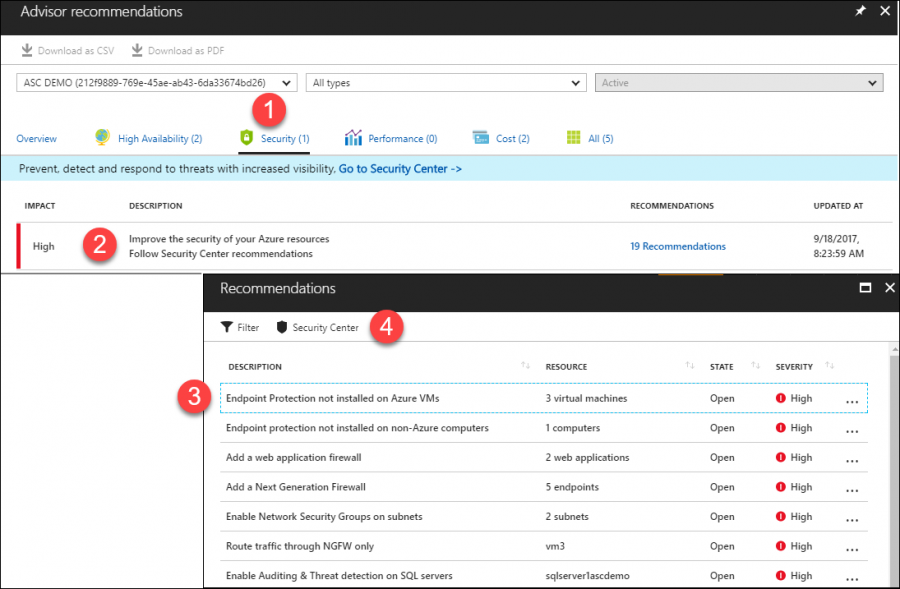Follow the Go to Security Center link
900x589 pixels.
pyautogui.click(x=400, y=169)
